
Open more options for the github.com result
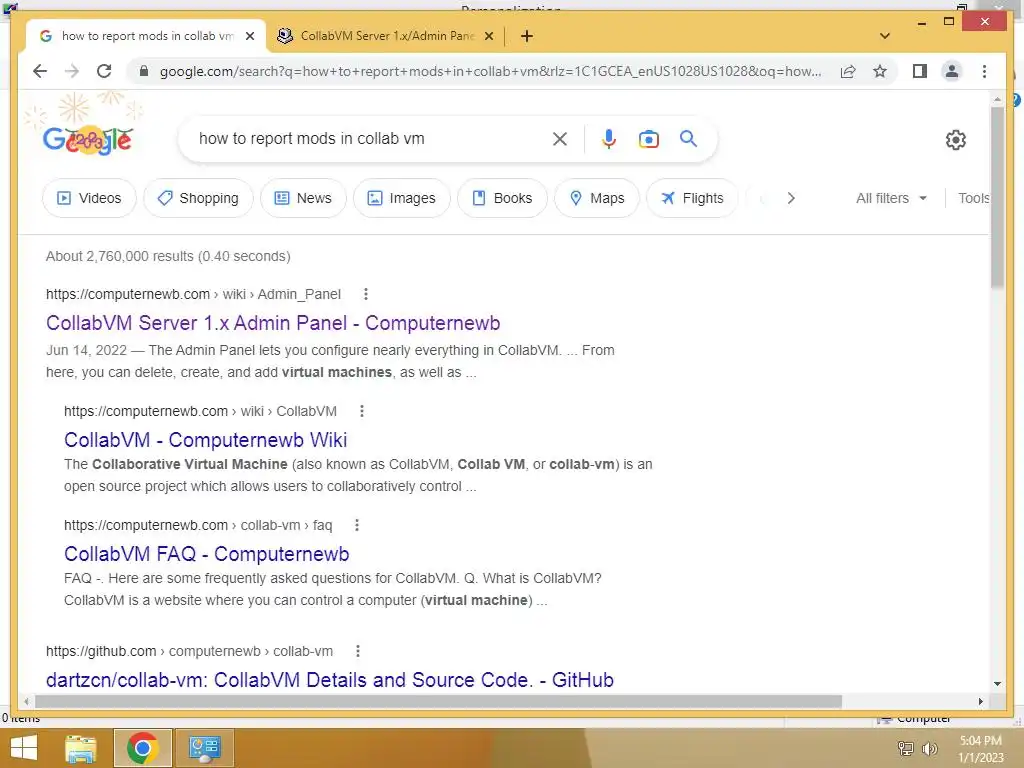(357, 651)
